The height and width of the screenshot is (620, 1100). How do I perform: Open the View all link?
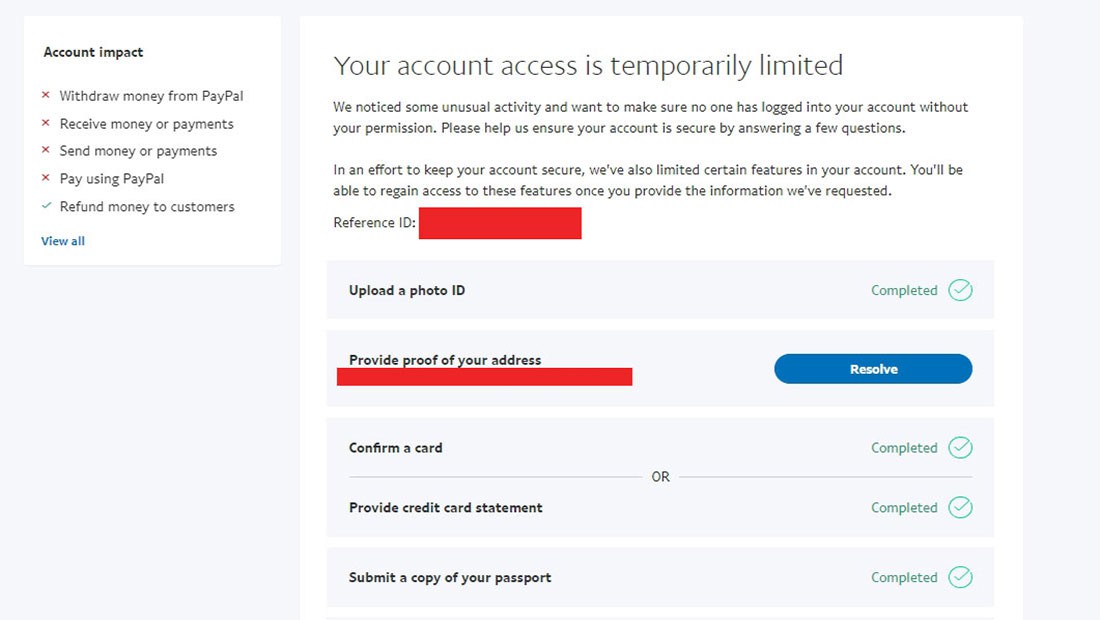pyautogui.click(x=63, y=241)
